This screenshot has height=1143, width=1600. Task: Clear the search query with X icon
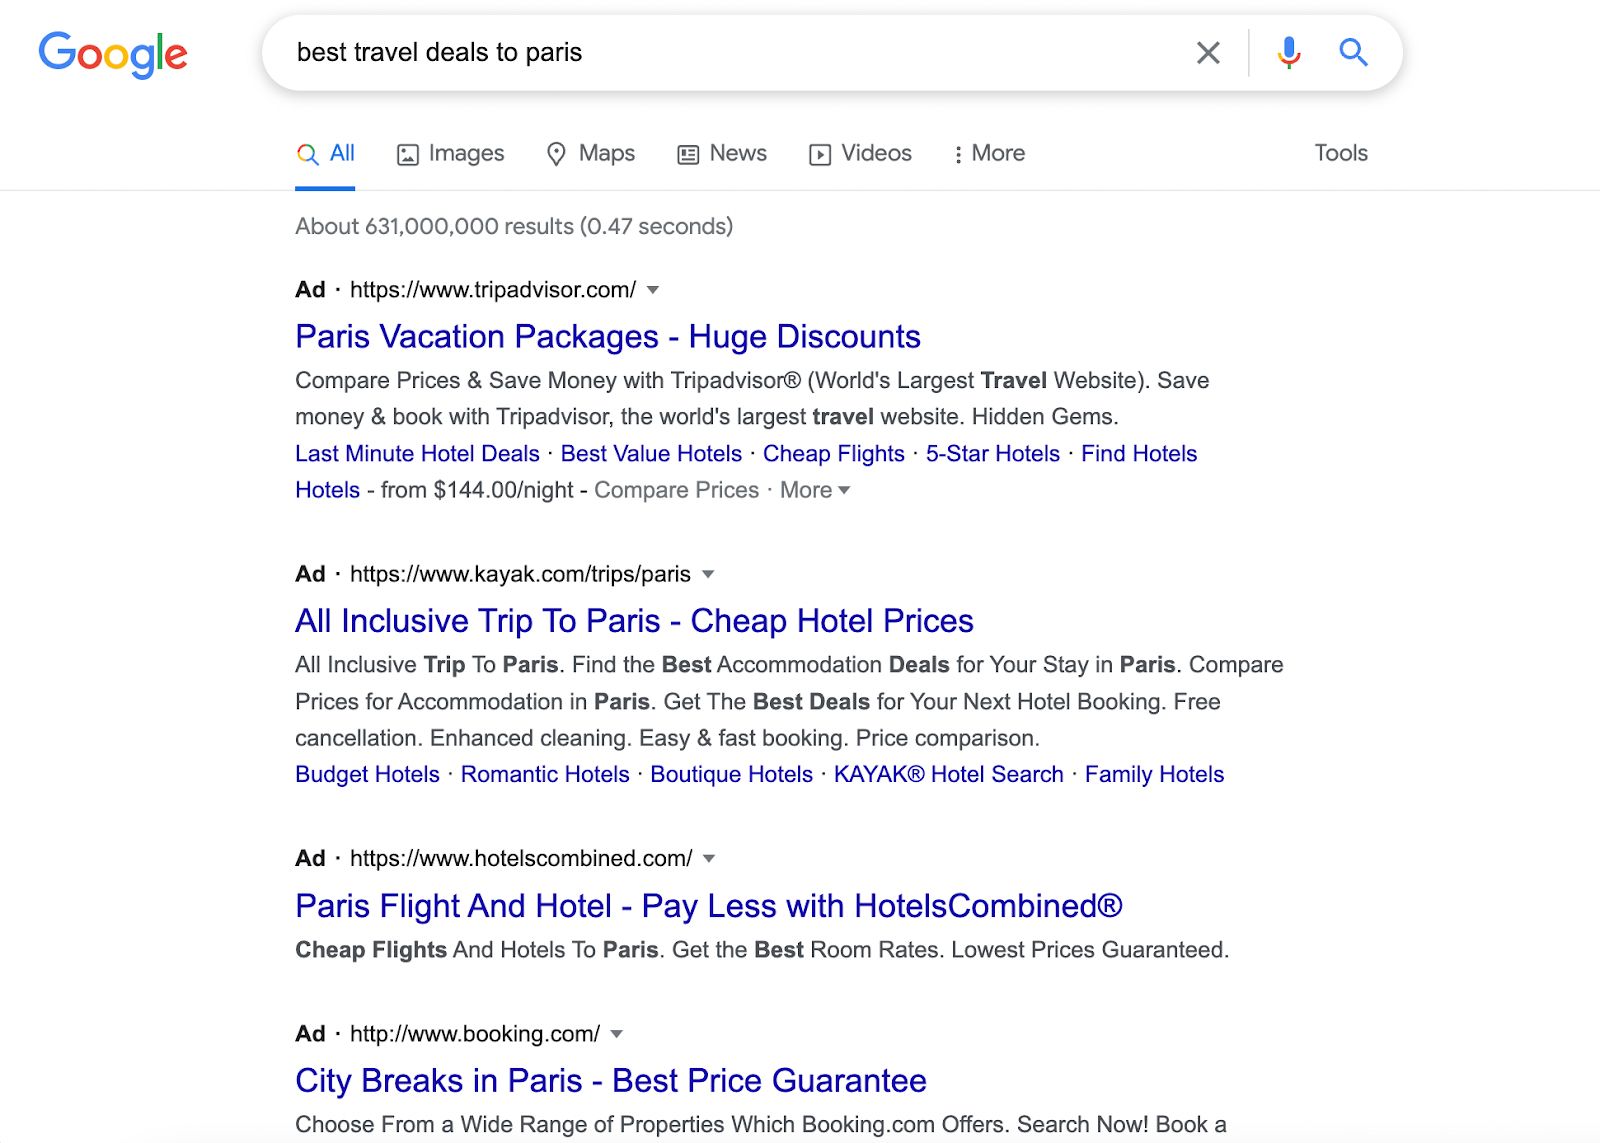[x=1208, y=53]
